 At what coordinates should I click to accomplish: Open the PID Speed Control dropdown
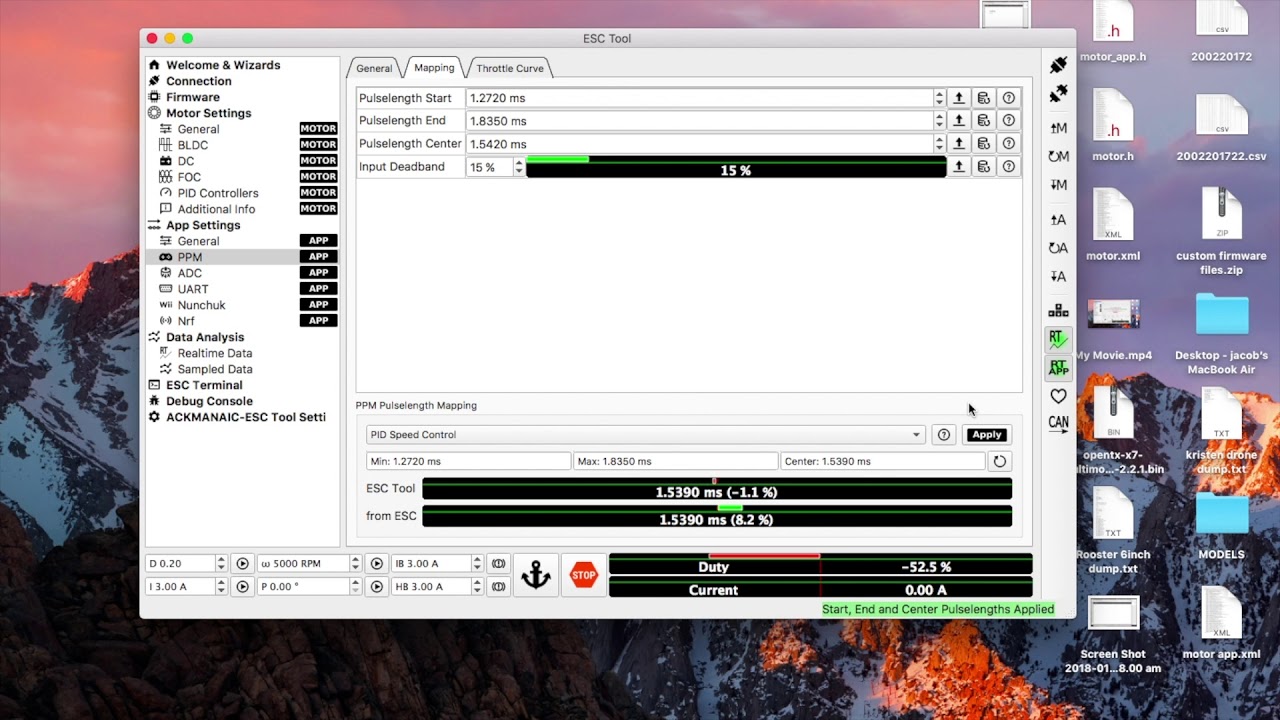click(645, 435)
